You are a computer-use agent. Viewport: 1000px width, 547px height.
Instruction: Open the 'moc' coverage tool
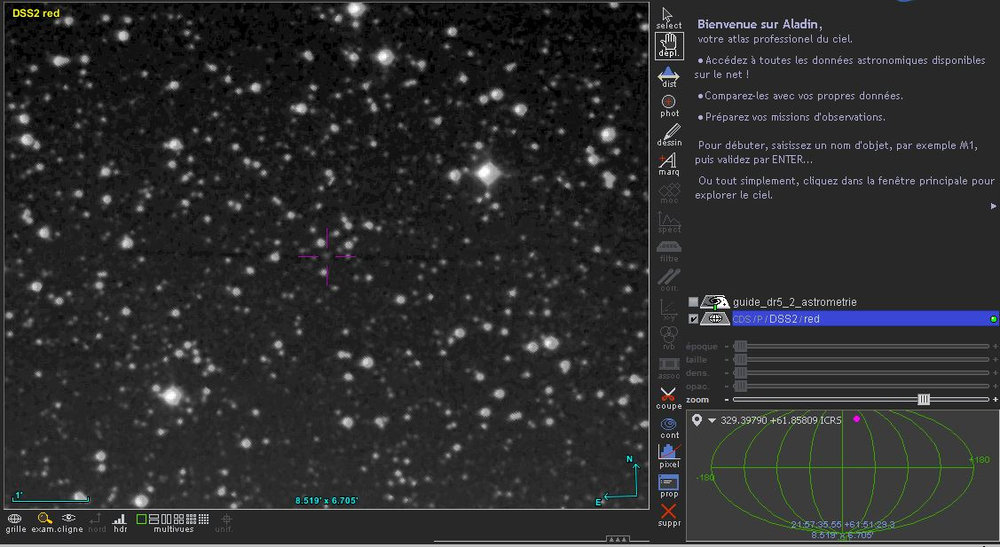[x=668, y=194]
